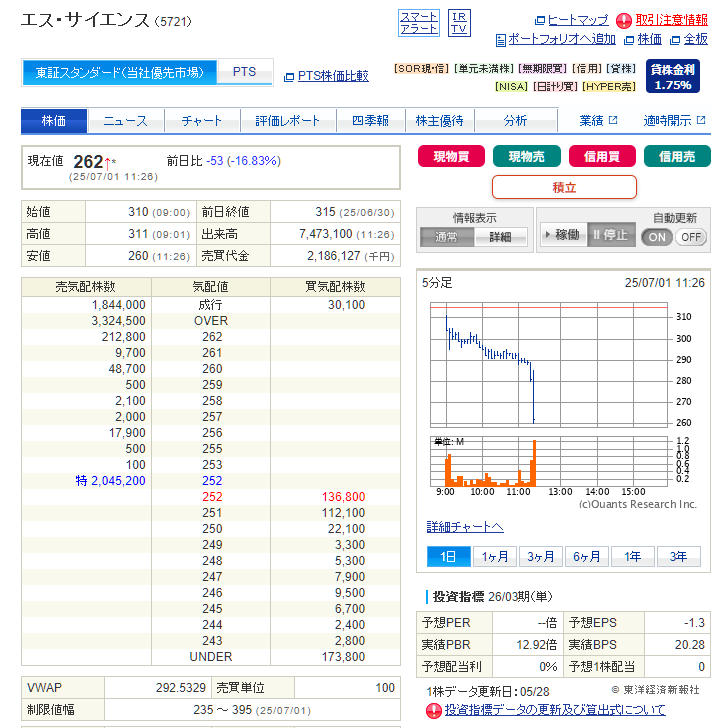Open the 四季報 tab
Viewport: 719px width, 728px height.
point(370,121)
